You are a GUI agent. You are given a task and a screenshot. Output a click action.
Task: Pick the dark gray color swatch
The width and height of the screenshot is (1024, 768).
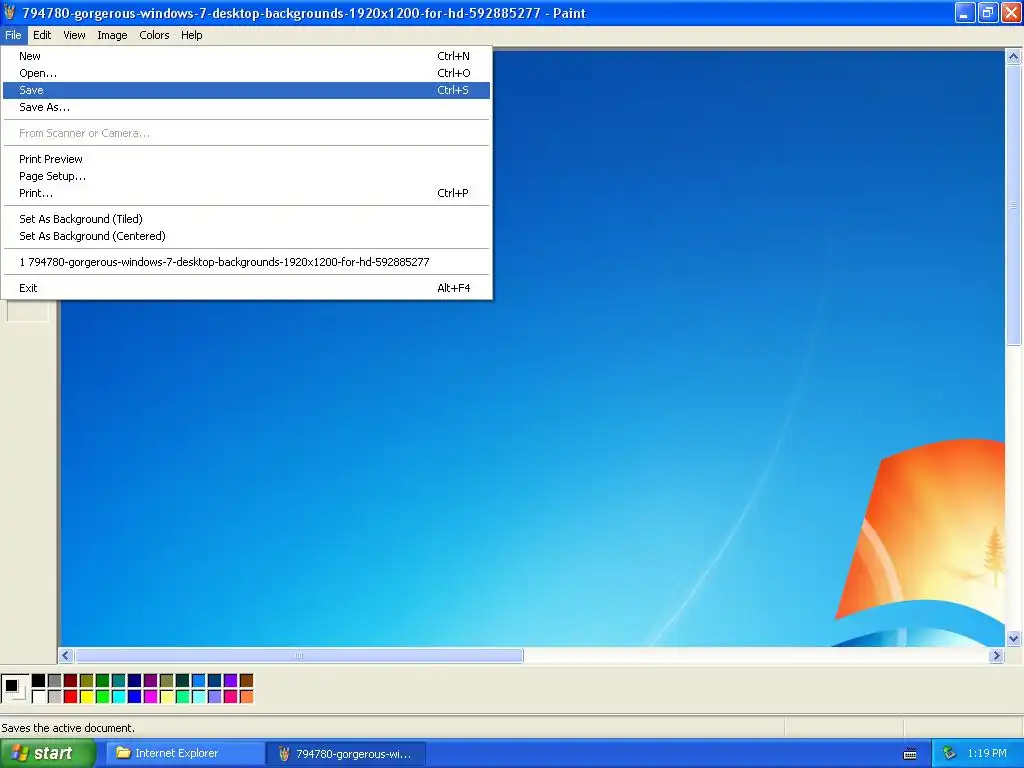(x=55, y=681)
